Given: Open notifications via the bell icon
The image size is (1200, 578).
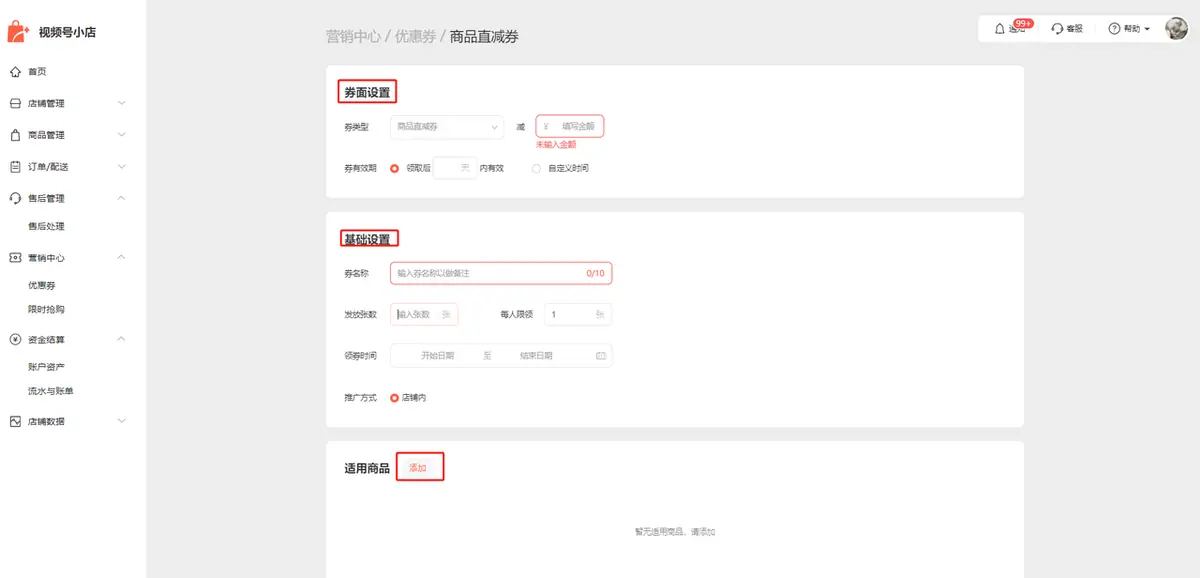Looking at the screenshot, I should coord(1000,29).
